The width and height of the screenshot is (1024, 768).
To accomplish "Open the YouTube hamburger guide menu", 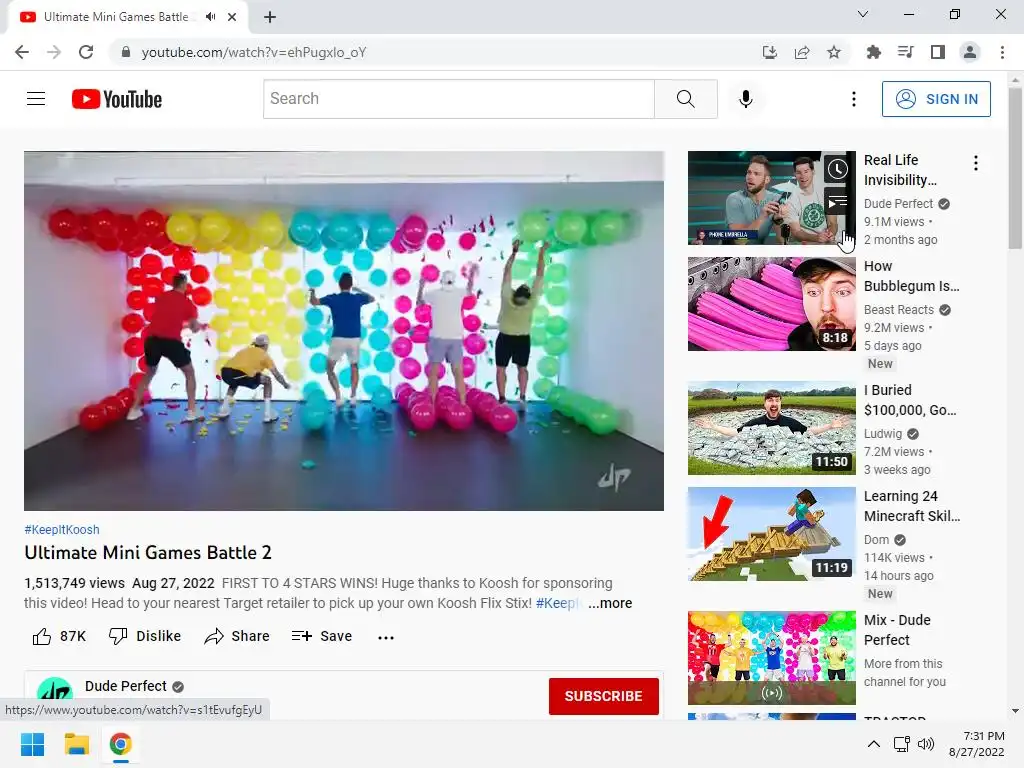I will [x=36, y=99].
